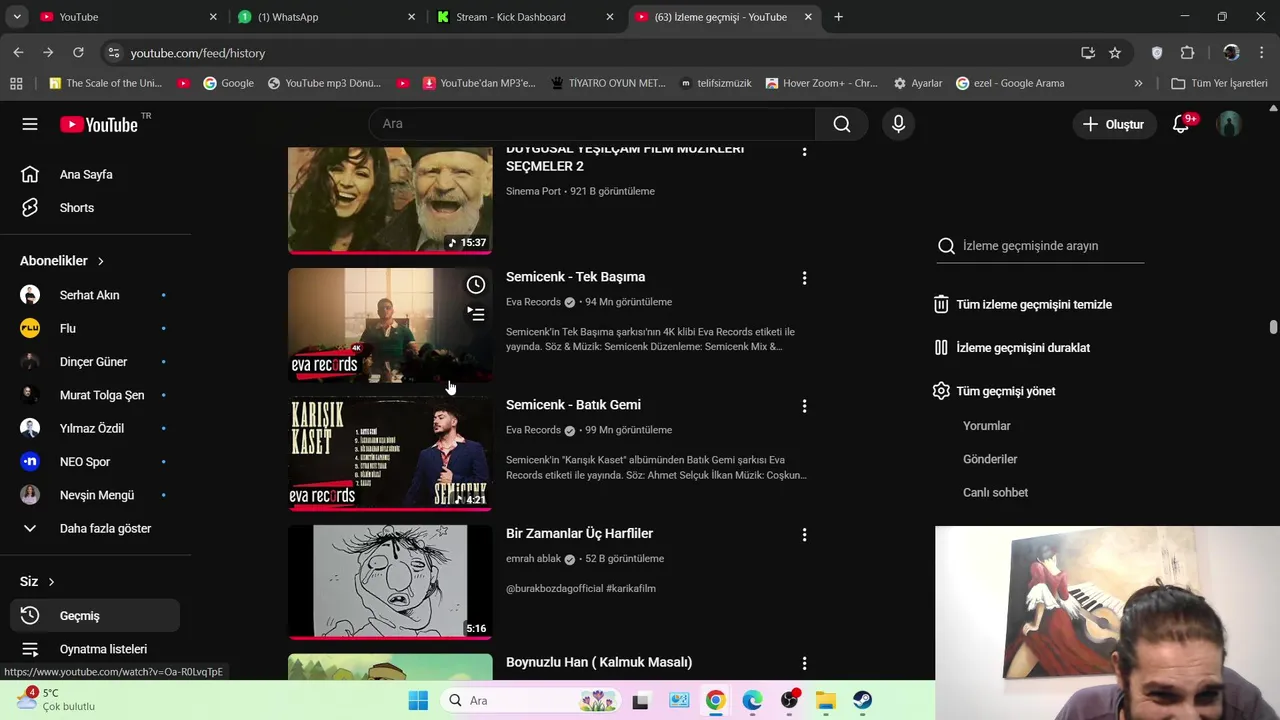Open options menu for Semicenk - Batık Gemi
Image resolution: width=1280 pixels, height=720 pixels.
[x=804, y=406]
